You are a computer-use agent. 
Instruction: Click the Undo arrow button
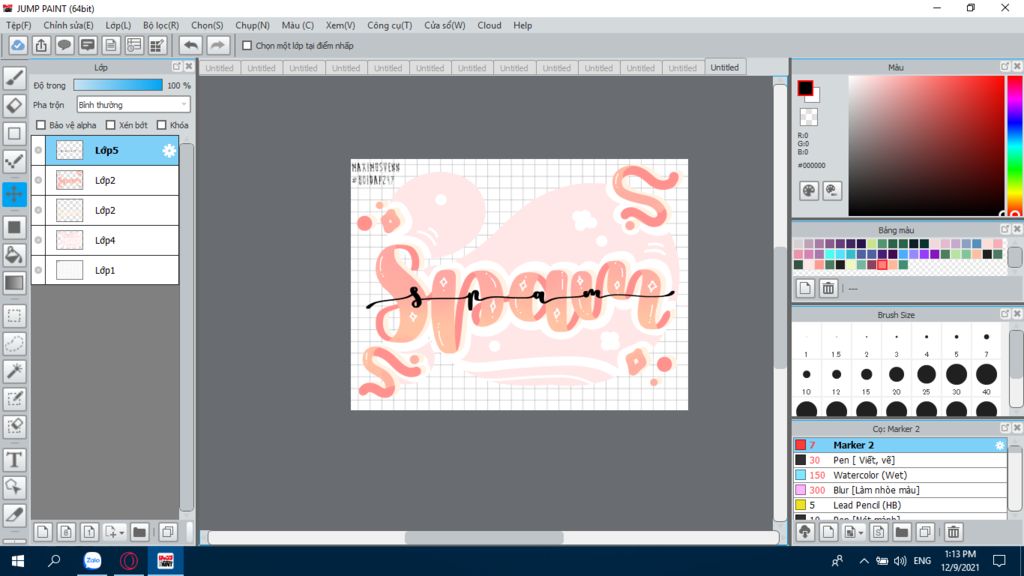pos(191,45)
